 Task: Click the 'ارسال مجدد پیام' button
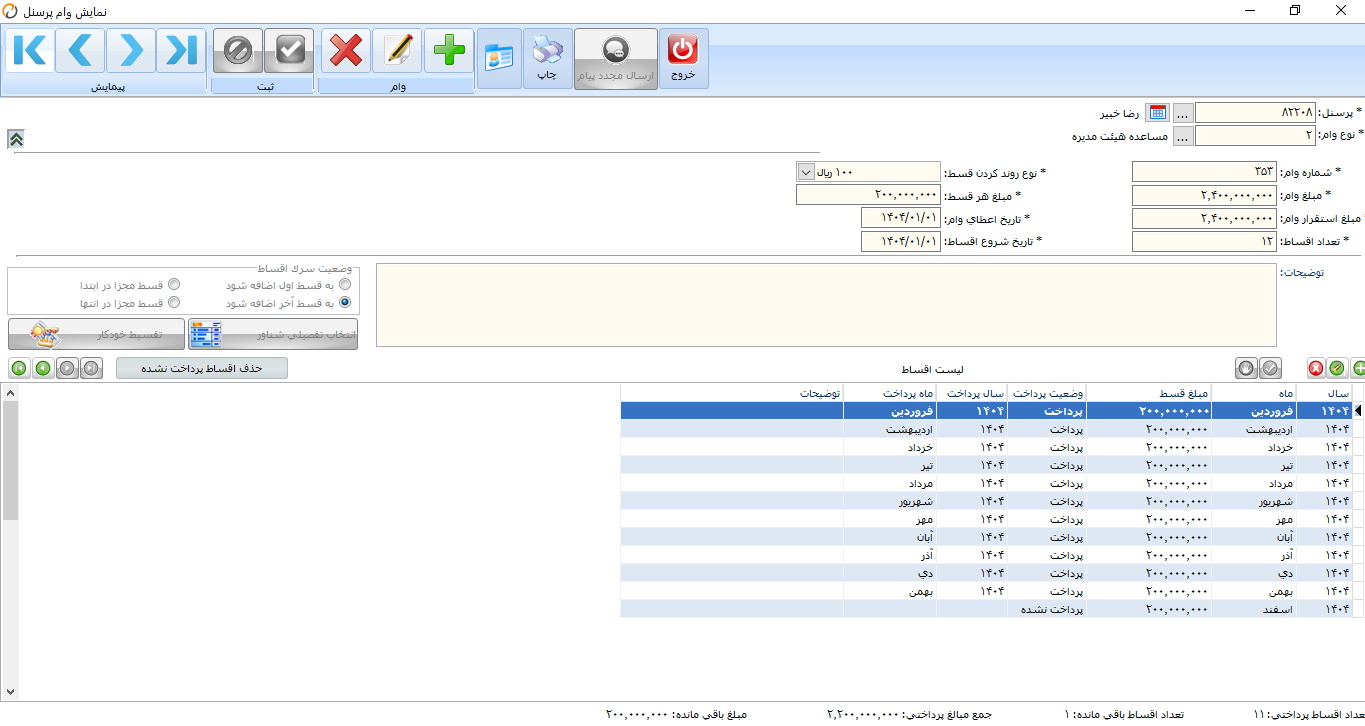click(616, 59)
